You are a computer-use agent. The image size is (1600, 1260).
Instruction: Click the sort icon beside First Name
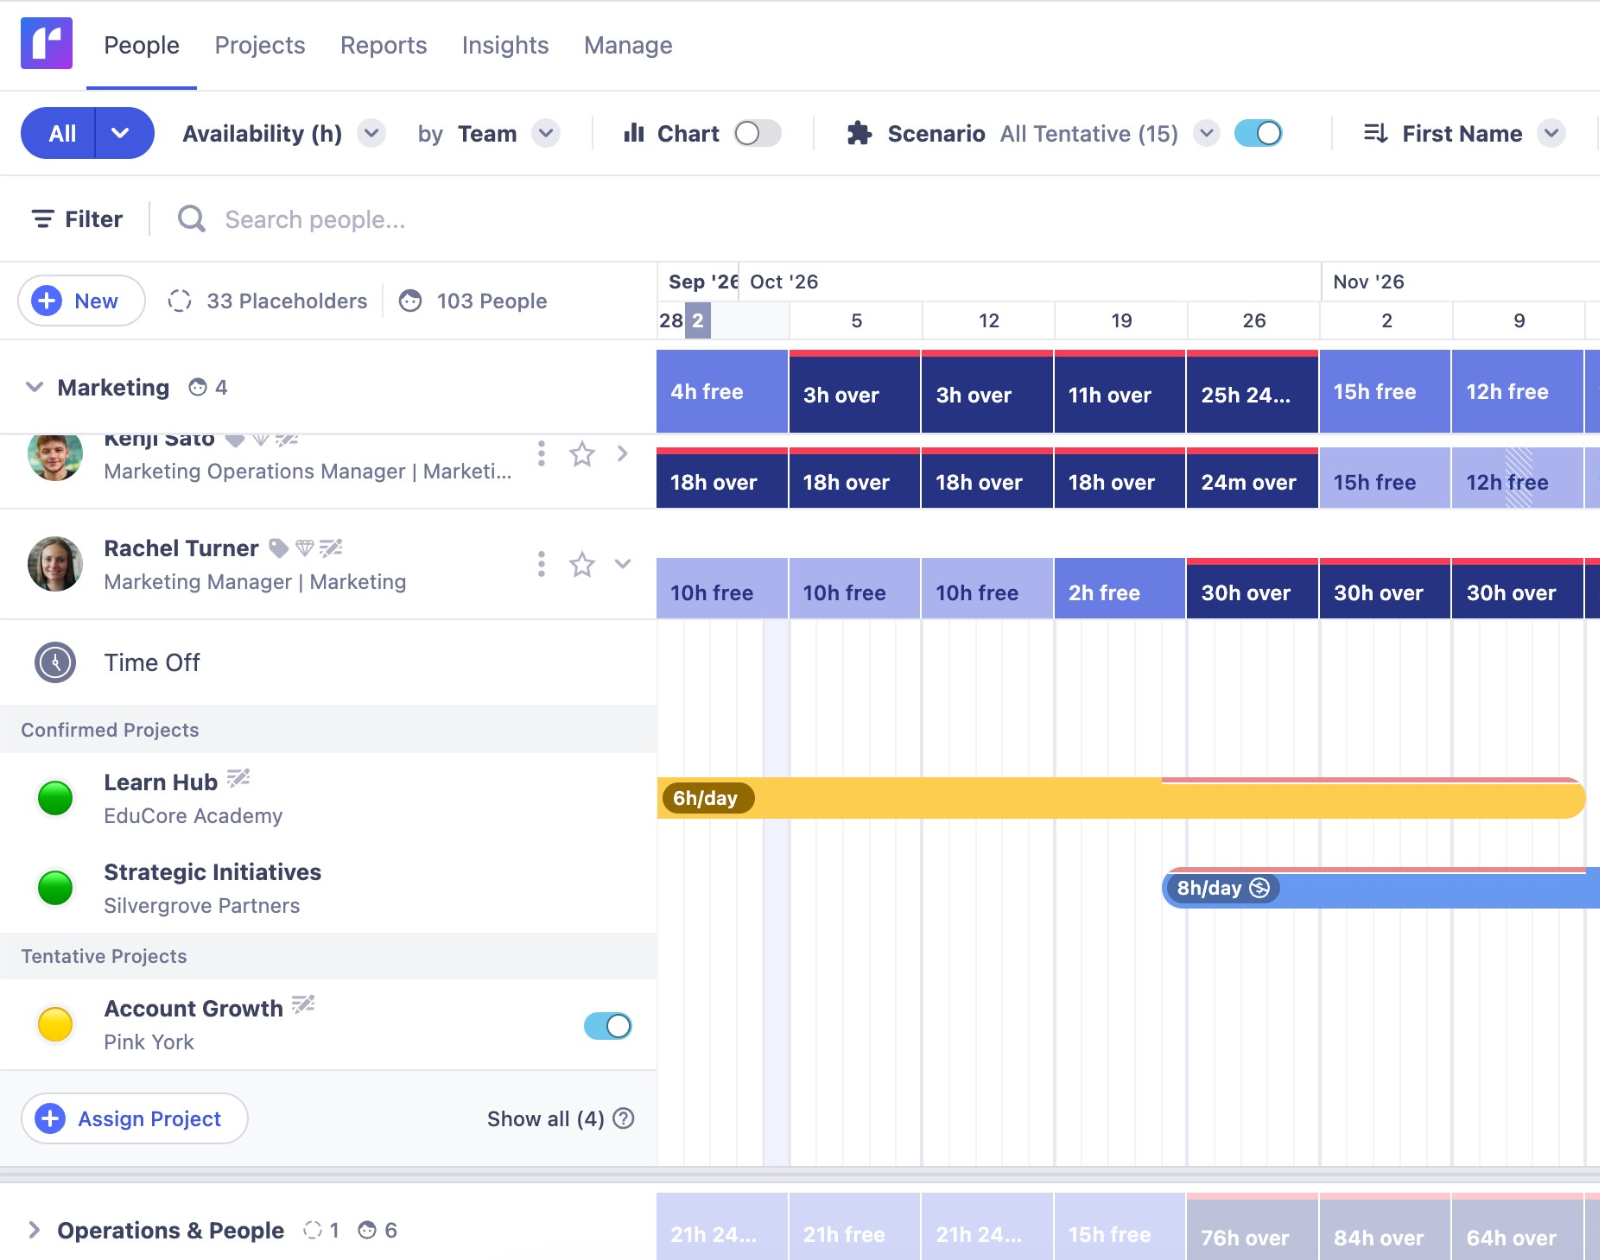(1376, 133)
